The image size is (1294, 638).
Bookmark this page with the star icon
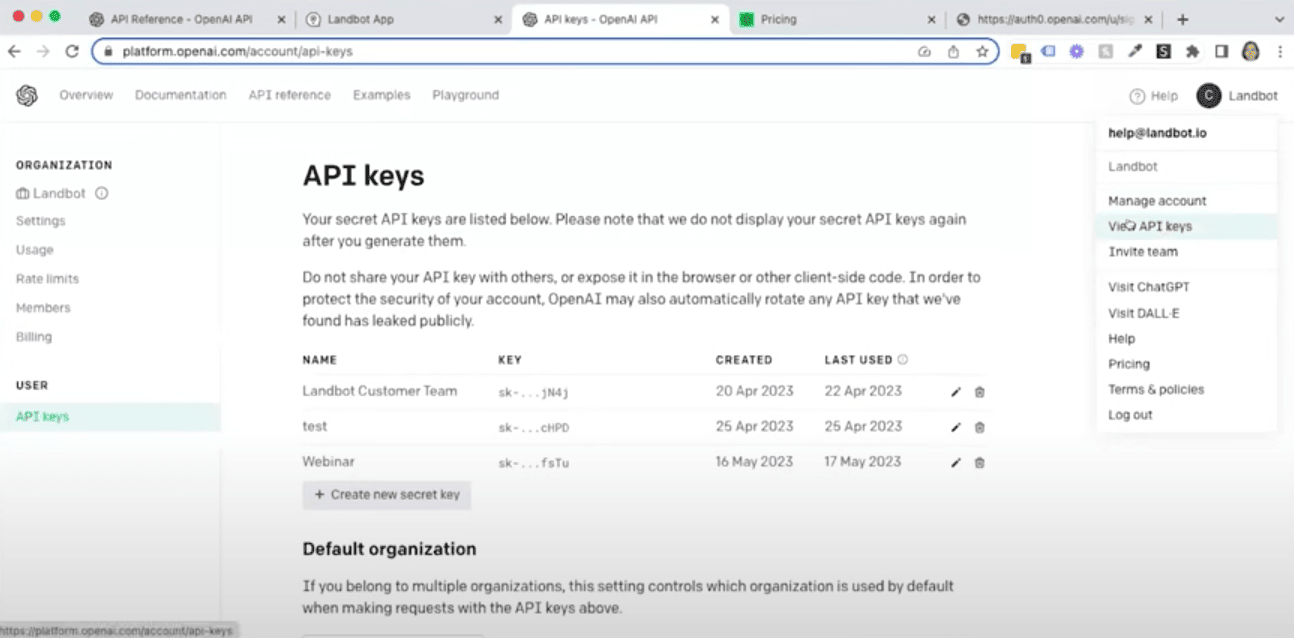tap(982, 50)
